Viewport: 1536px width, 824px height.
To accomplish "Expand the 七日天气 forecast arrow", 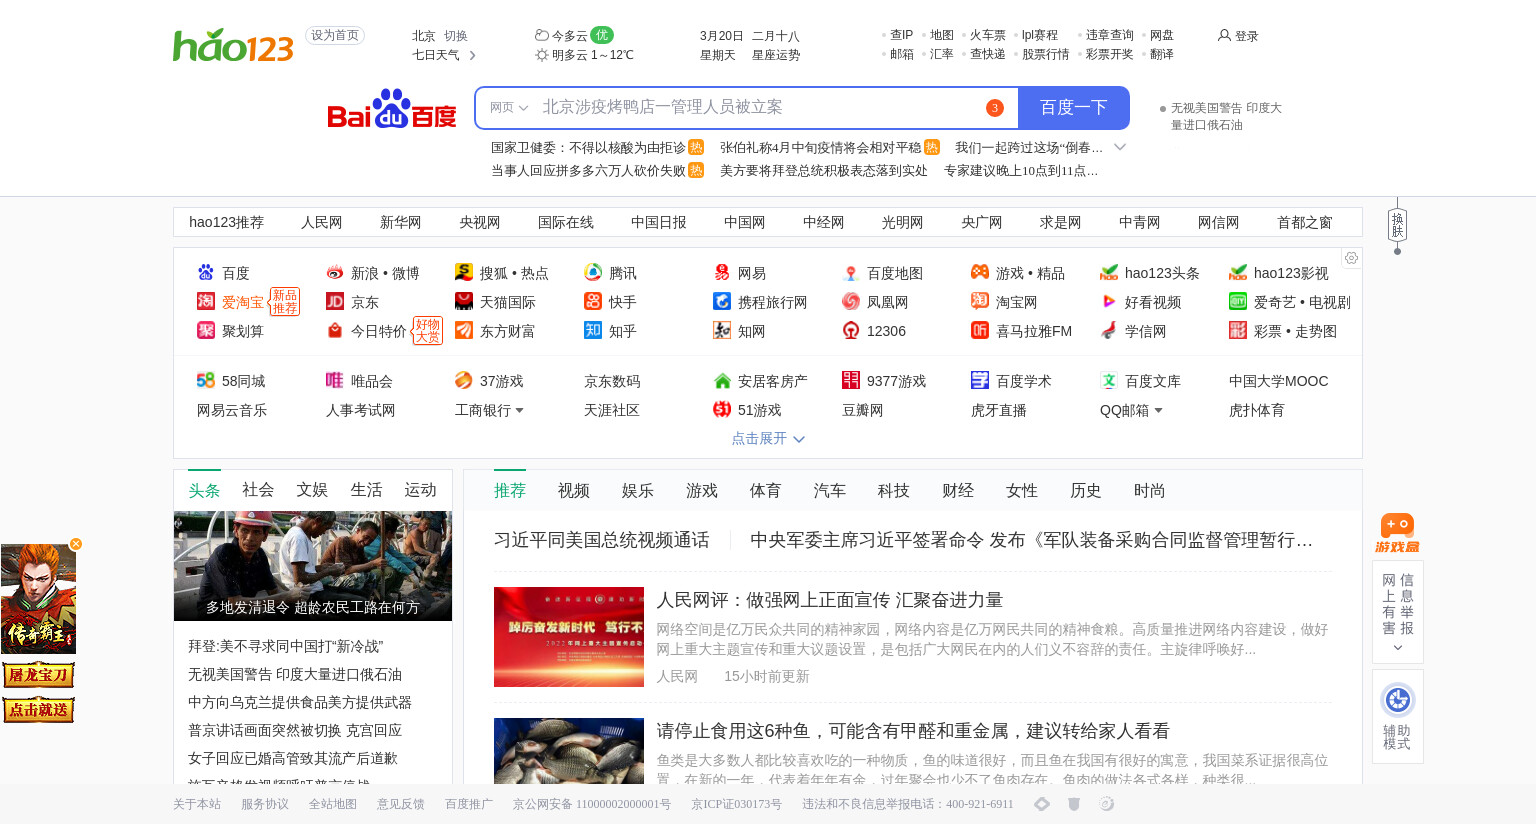I will pos(472,55).
